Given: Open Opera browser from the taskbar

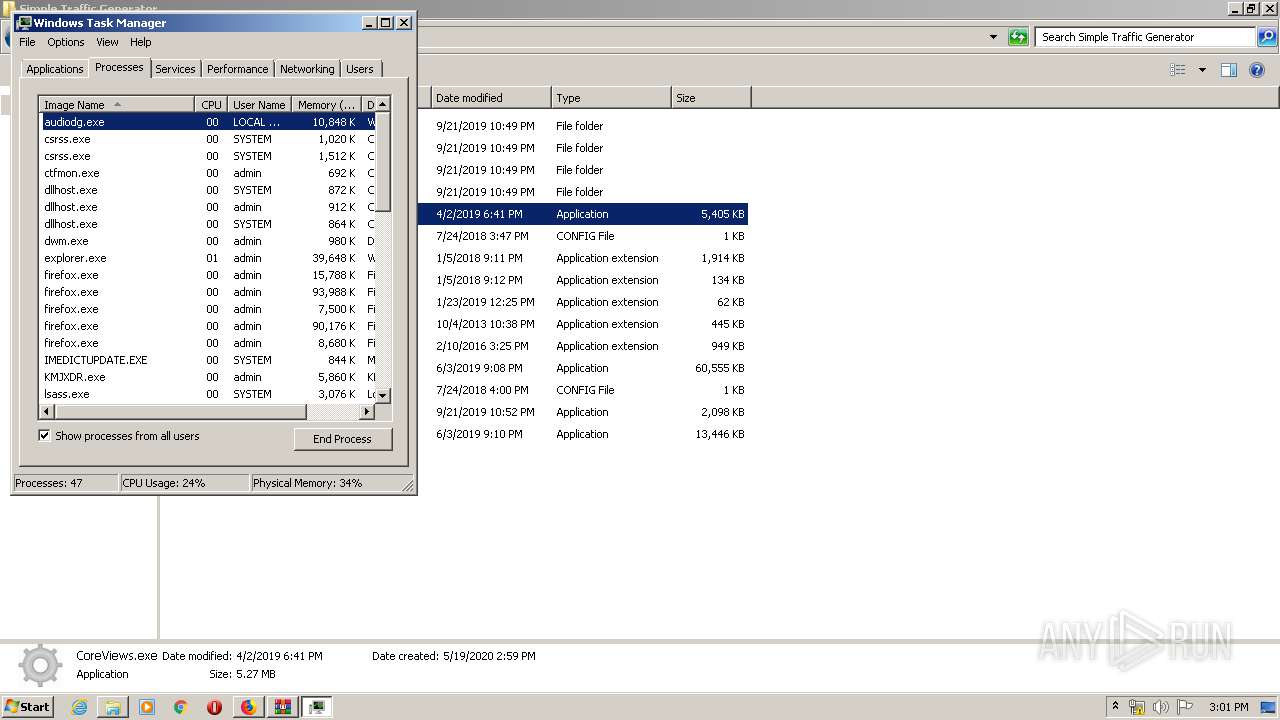Looking at the screenshot, I should coord(214,707).
